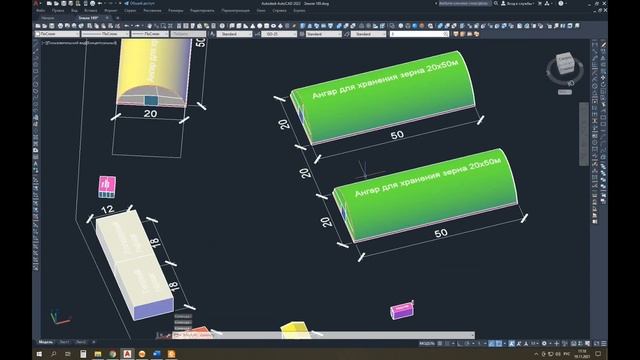Click vertical scrollbar of drawing area
The width and height of the screenshot is (640, 360).
coord(583,135)
